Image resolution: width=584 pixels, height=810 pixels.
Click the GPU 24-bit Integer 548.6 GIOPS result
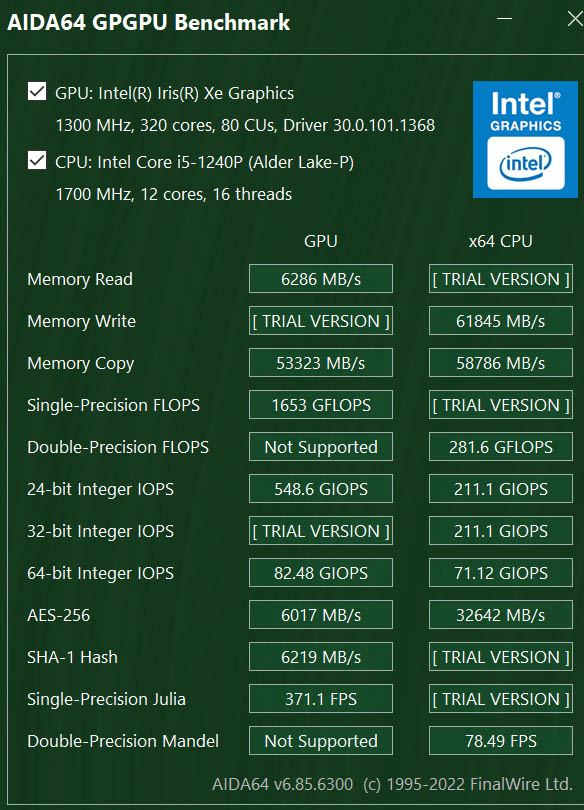click(321, 489)
